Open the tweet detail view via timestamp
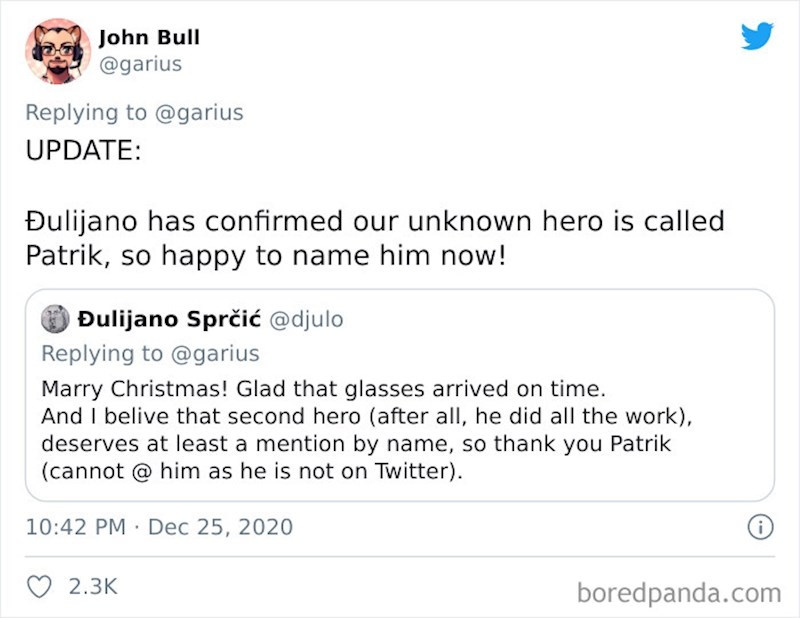Image resolution: width=800 pixels, height=618 pixels. pos(158,526)
